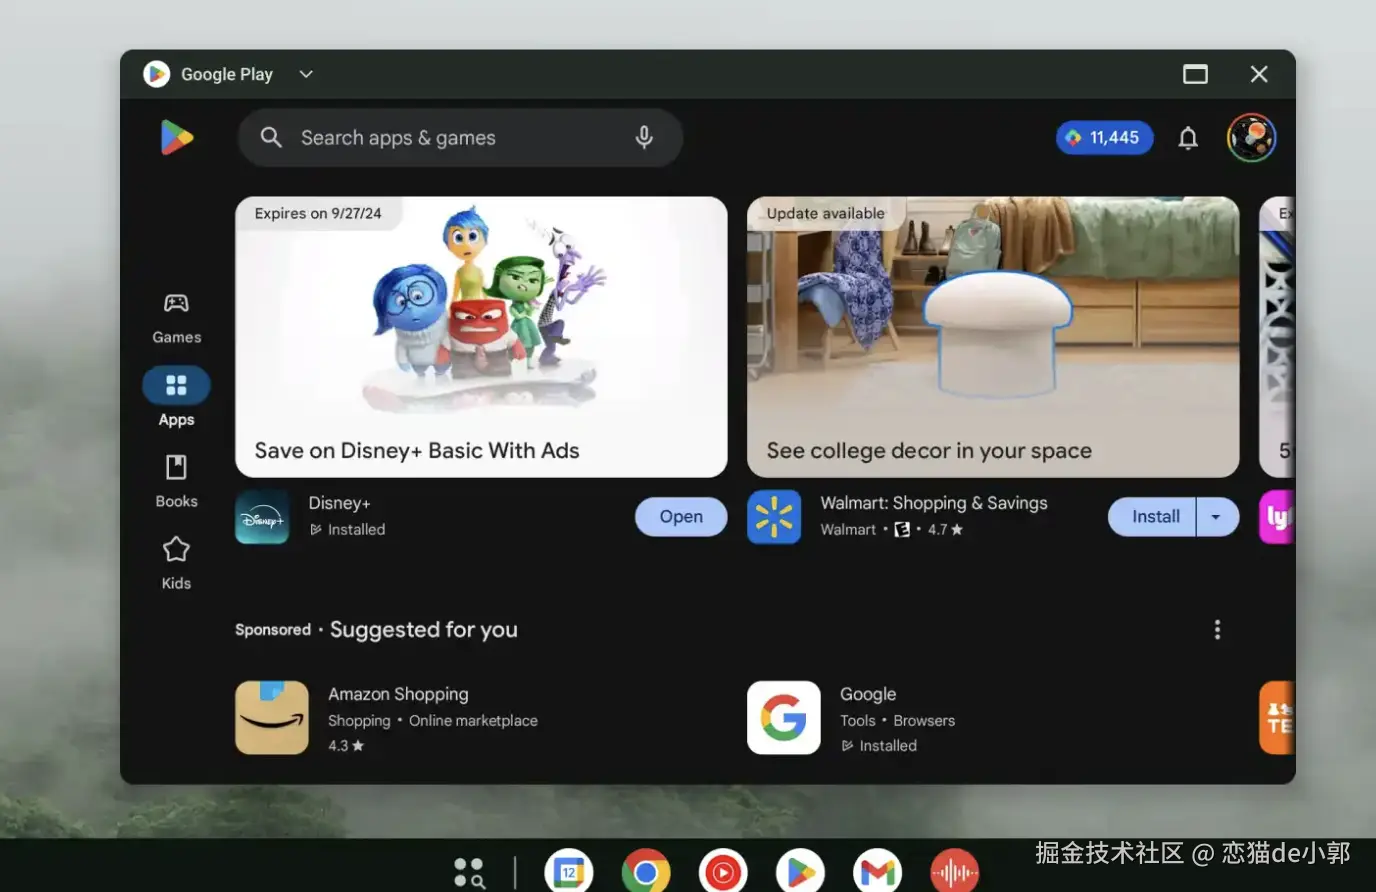Open the Google app listing title

click(868, 694)
